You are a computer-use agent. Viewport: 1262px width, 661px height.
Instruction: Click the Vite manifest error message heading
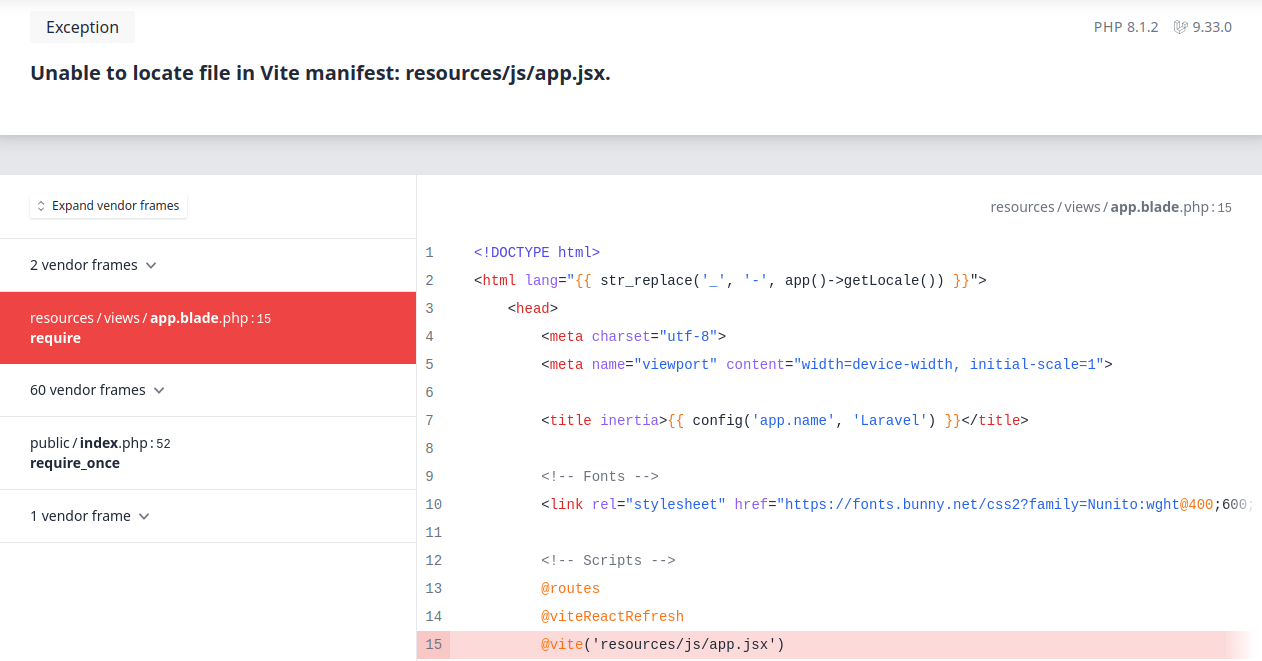click(320, 72)
